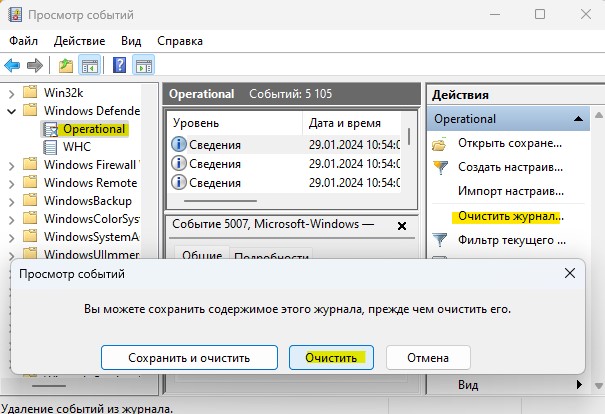The width and height of the screenshot is (605, 414).
Task: Expand the Вид submenu arrow
Action: [x=579, y=385]
